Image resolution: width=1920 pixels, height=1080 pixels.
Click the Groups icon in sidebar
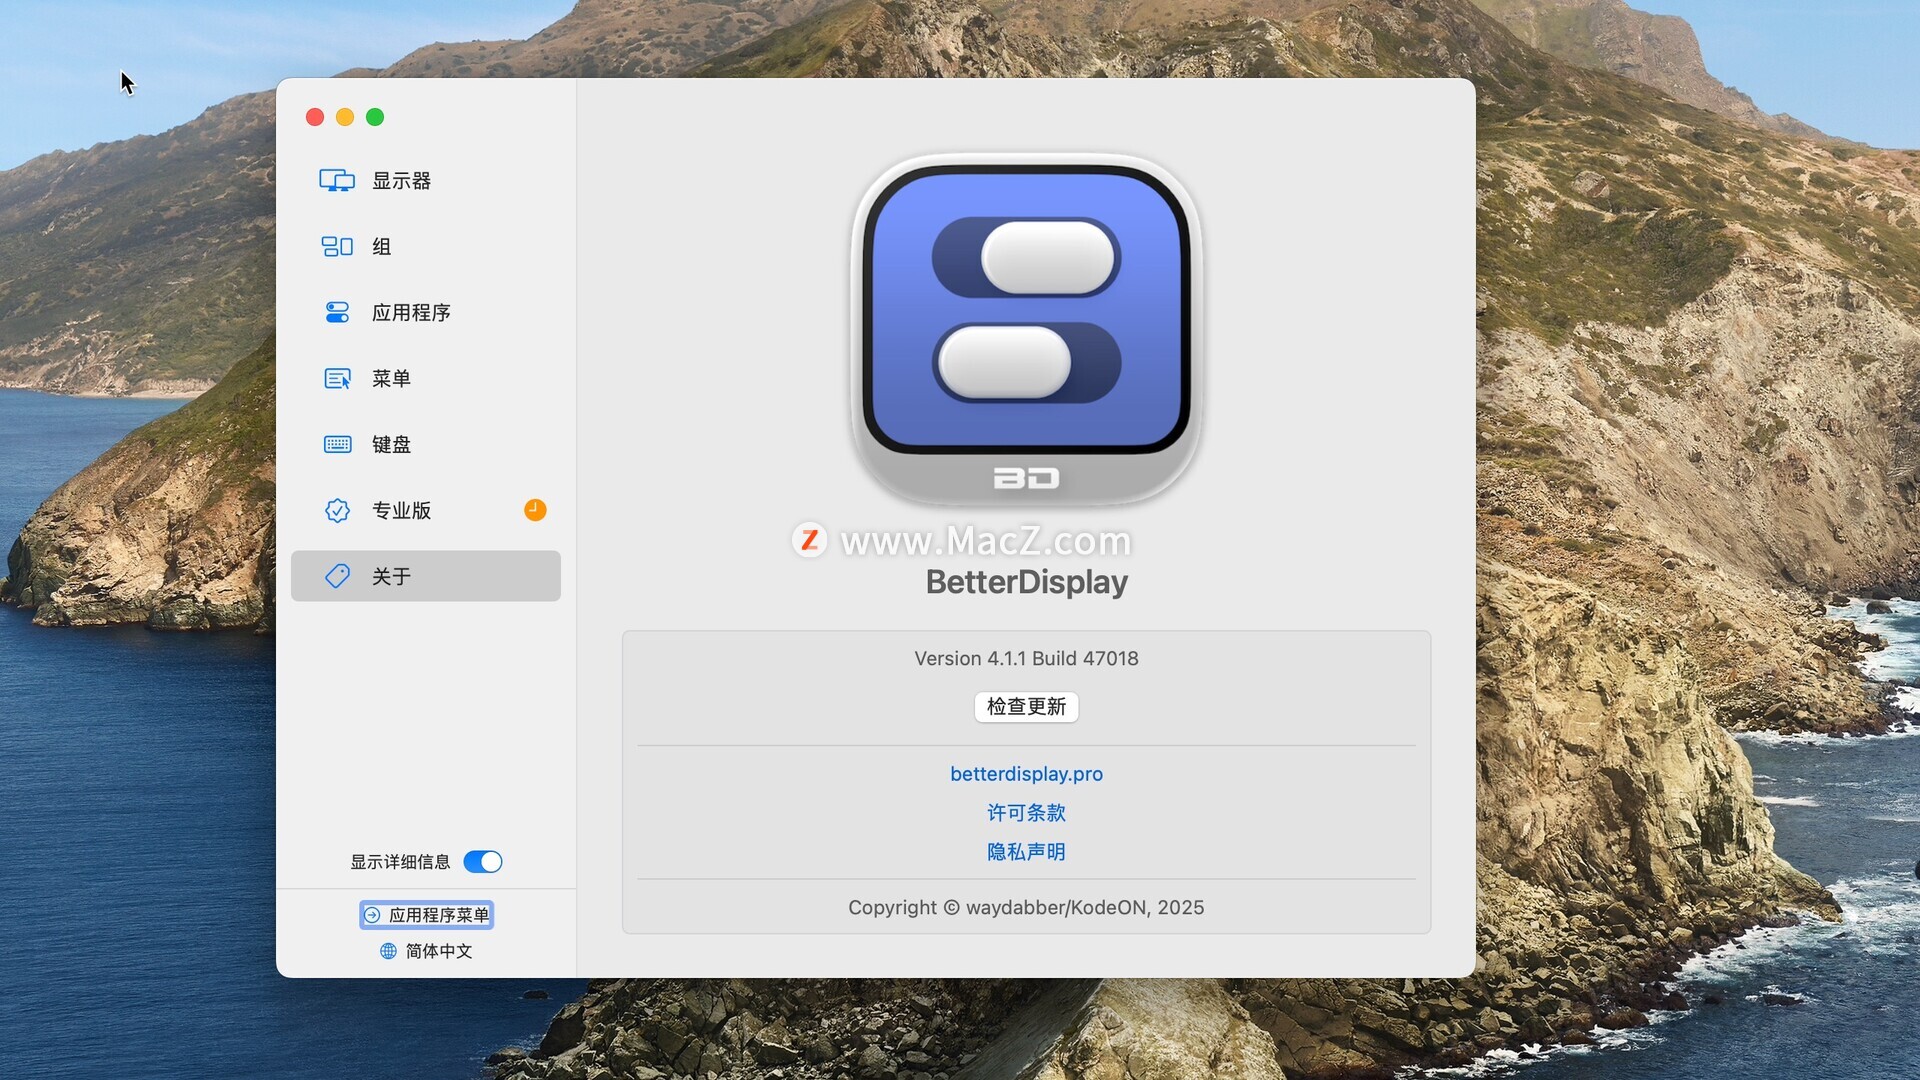coord(337,247)
